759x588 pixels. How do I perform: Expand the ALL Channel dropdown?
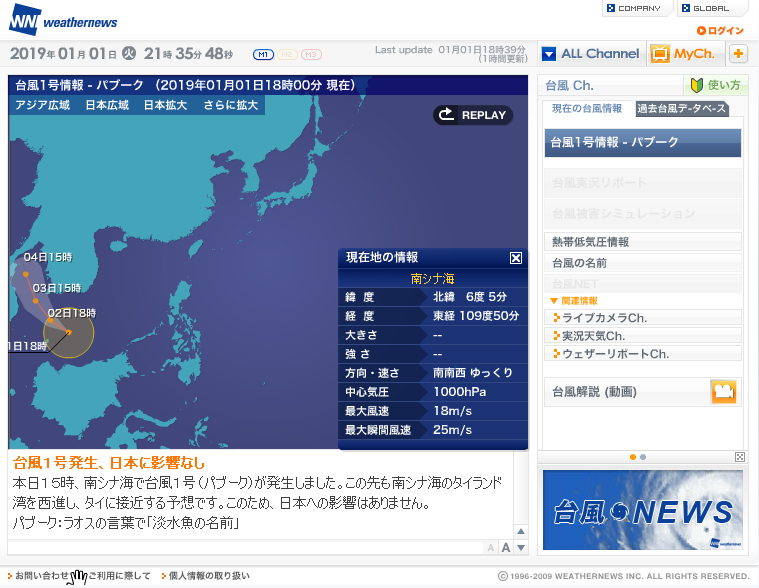(548, 54)
